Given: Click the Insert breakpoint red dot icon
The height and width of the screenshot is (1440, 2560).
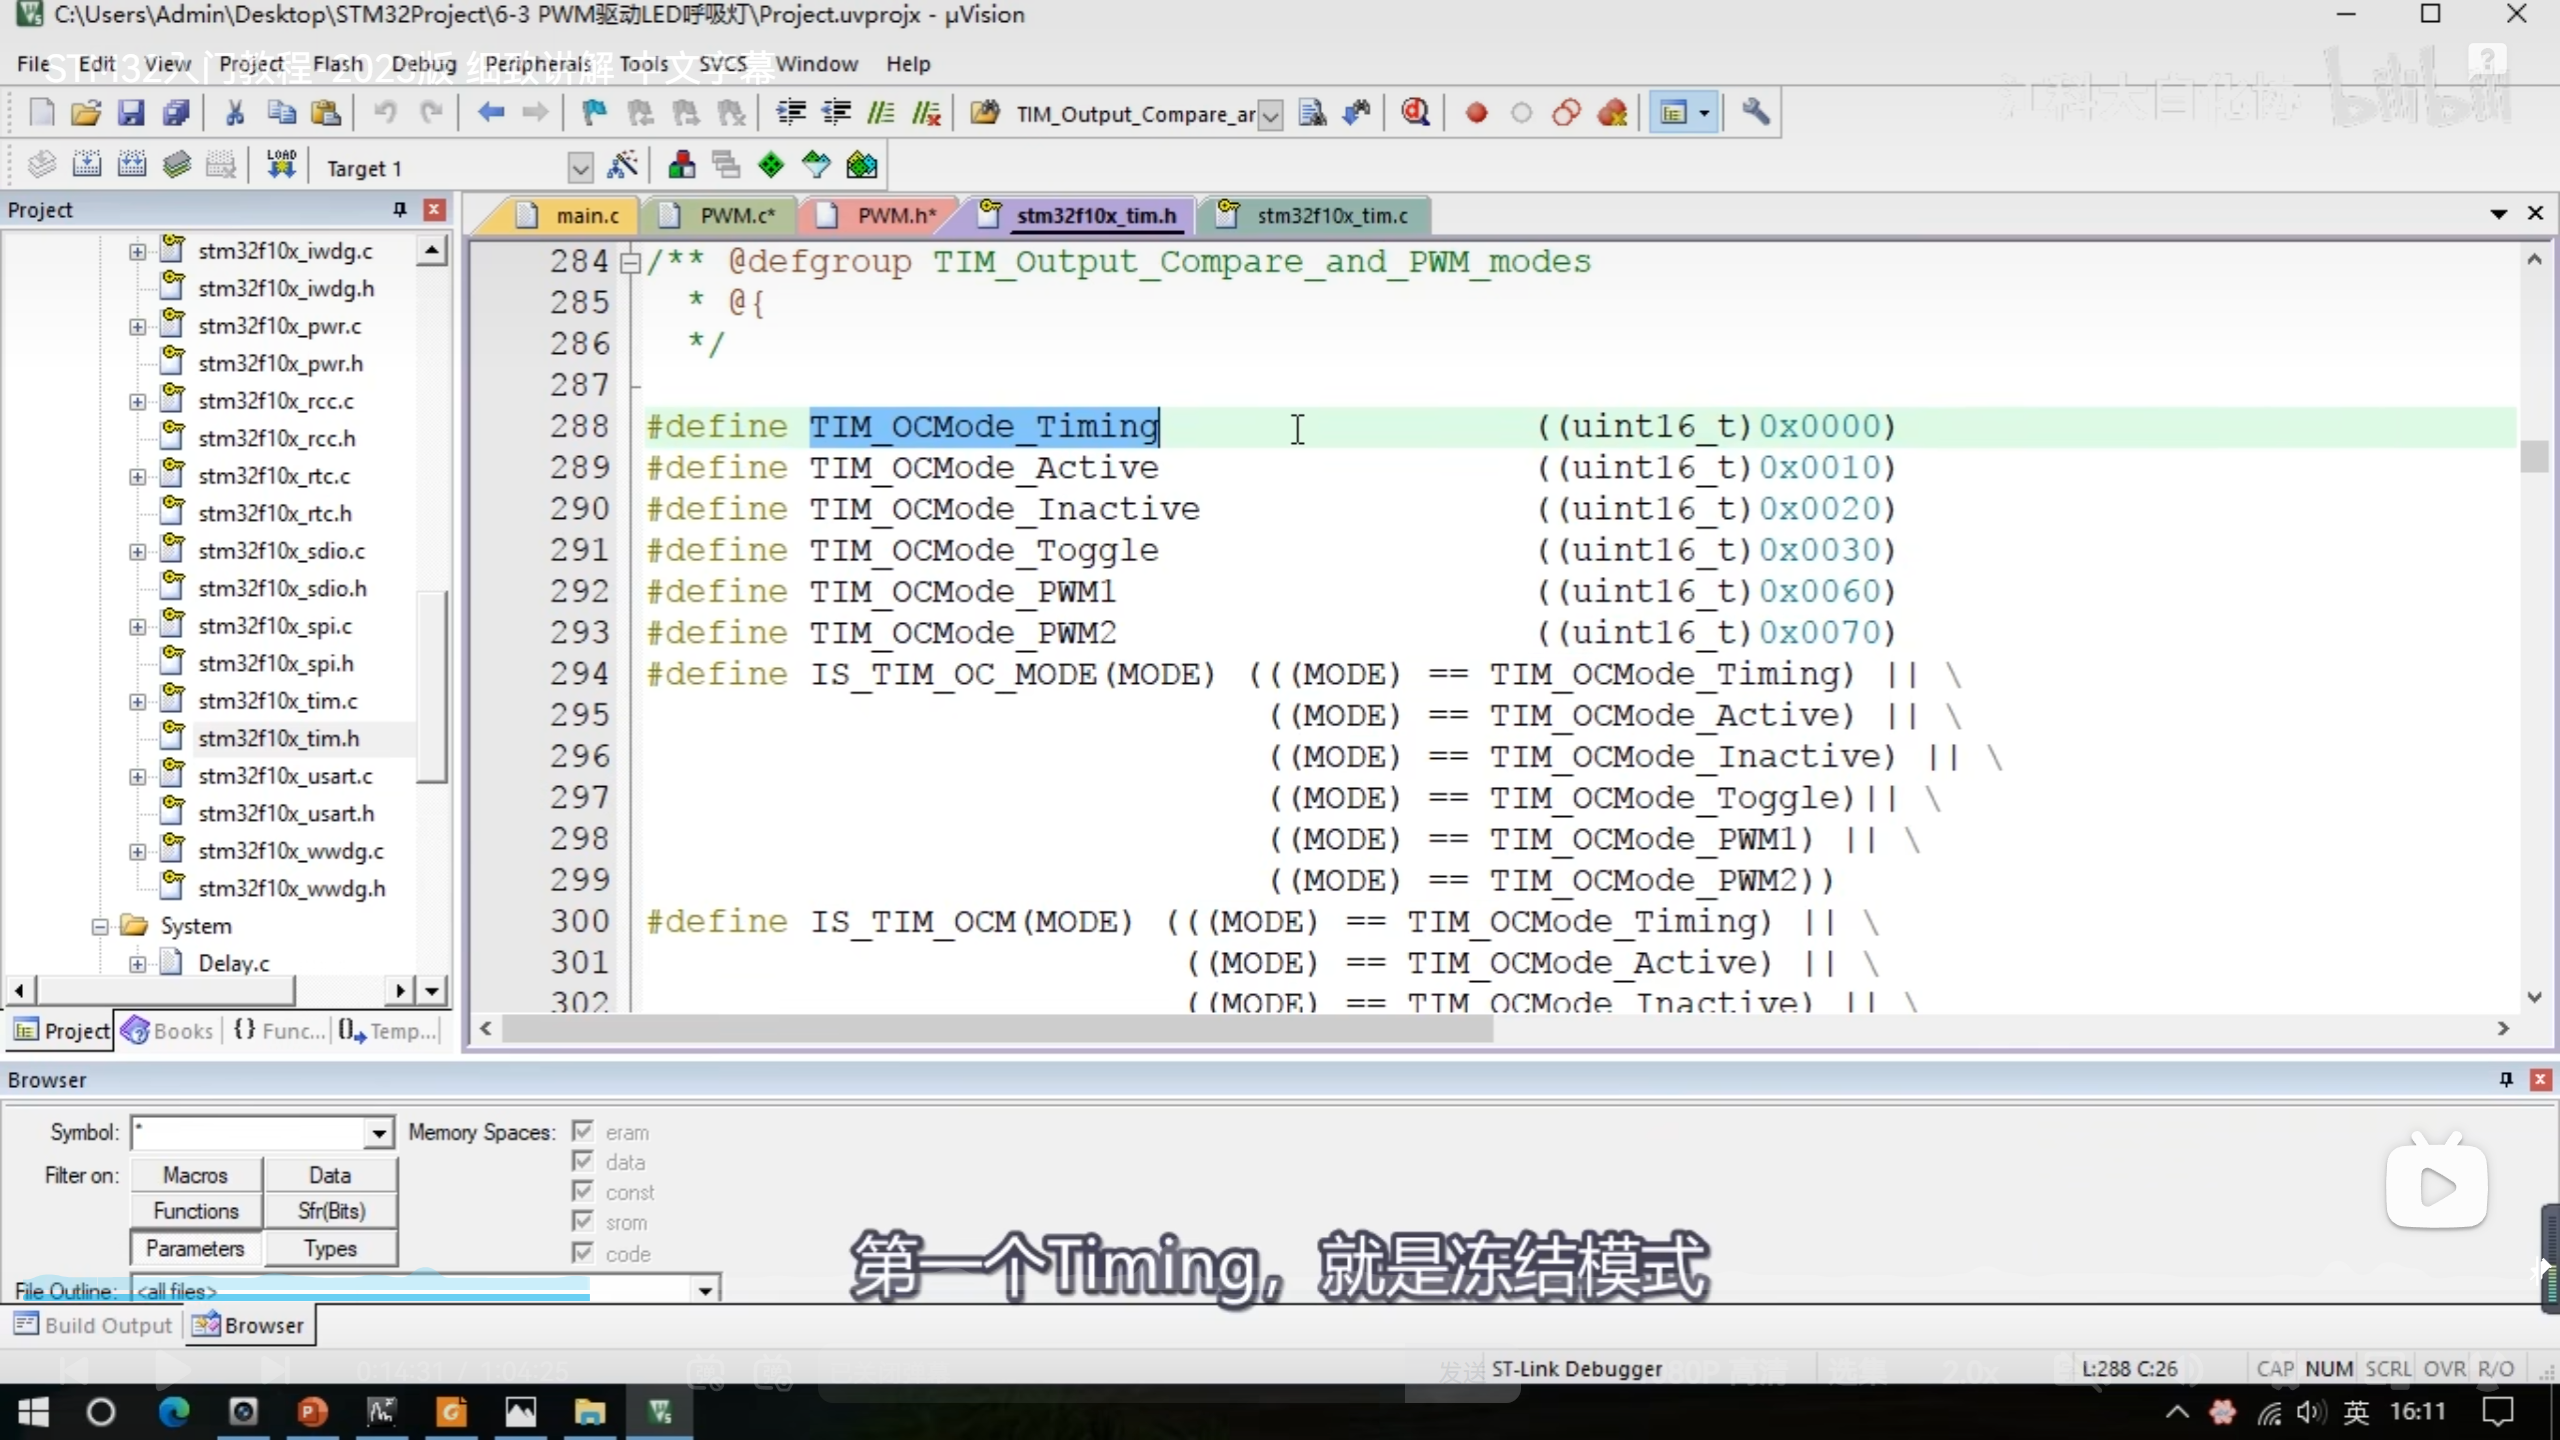Looking at the screenshot, I should coord(1476,113).
